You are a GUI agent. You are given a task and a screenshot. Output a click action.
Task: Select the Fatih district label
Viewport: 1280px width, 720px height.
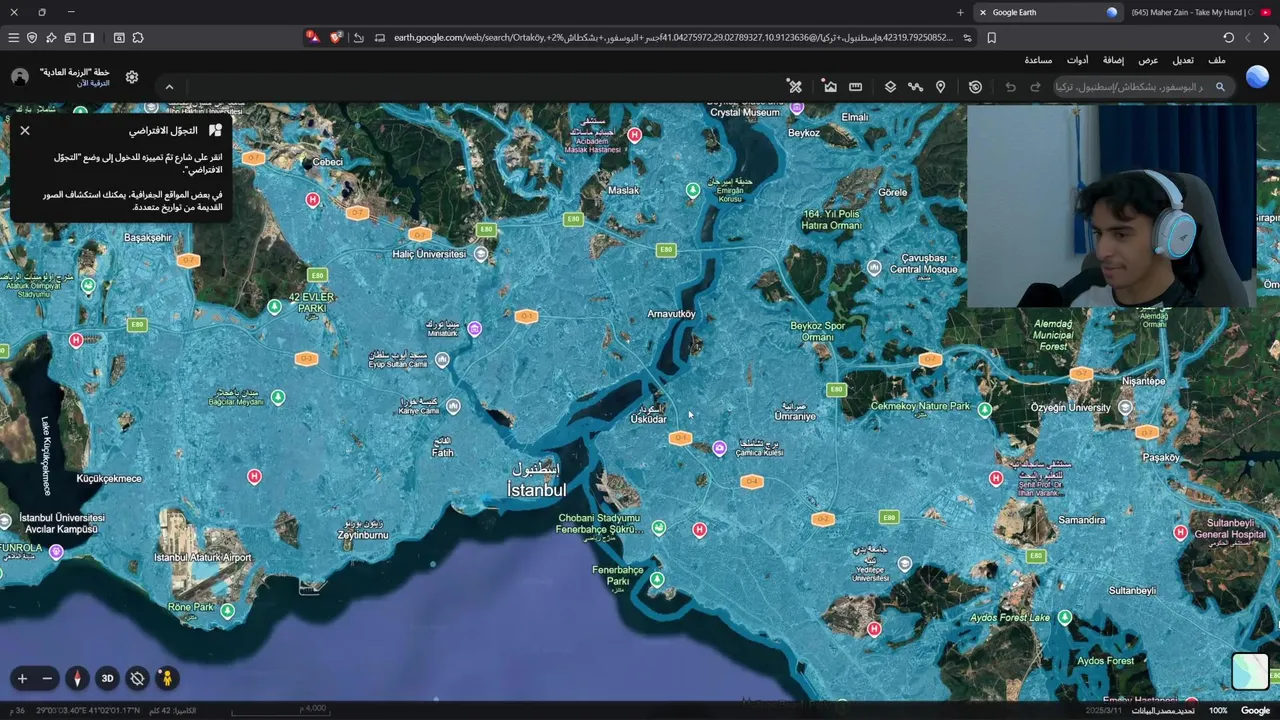pos(442,447)
